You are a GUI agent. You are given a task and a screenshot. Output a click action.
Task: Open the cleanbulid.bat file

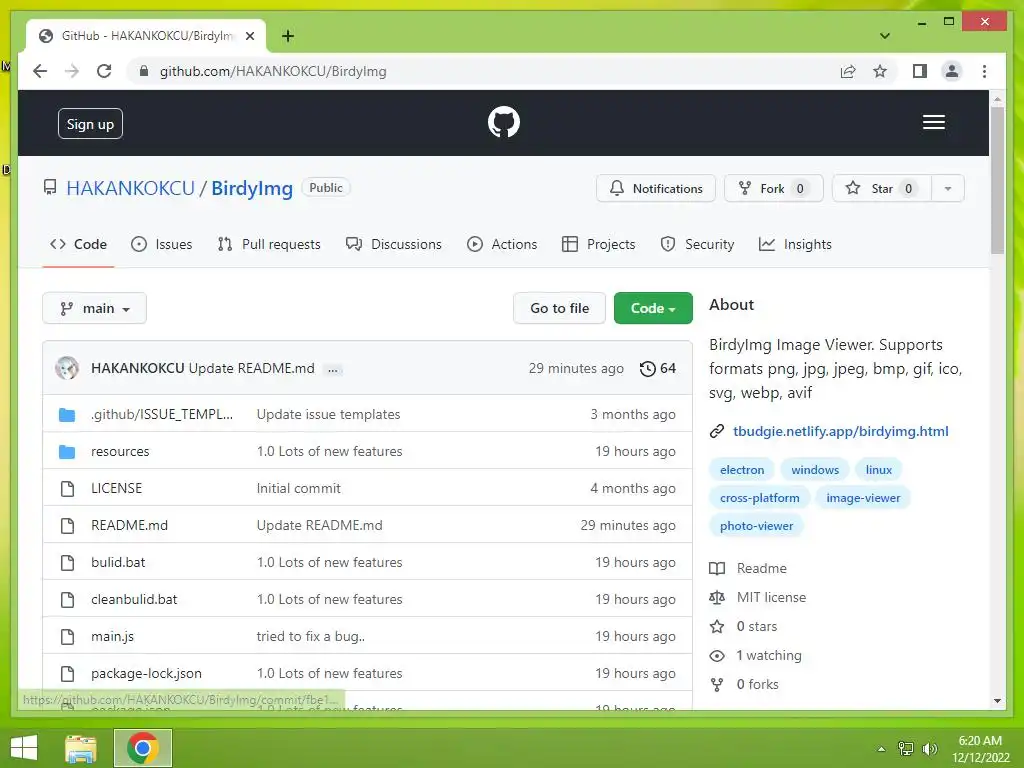pyautogui.click(x=134, y=600)
